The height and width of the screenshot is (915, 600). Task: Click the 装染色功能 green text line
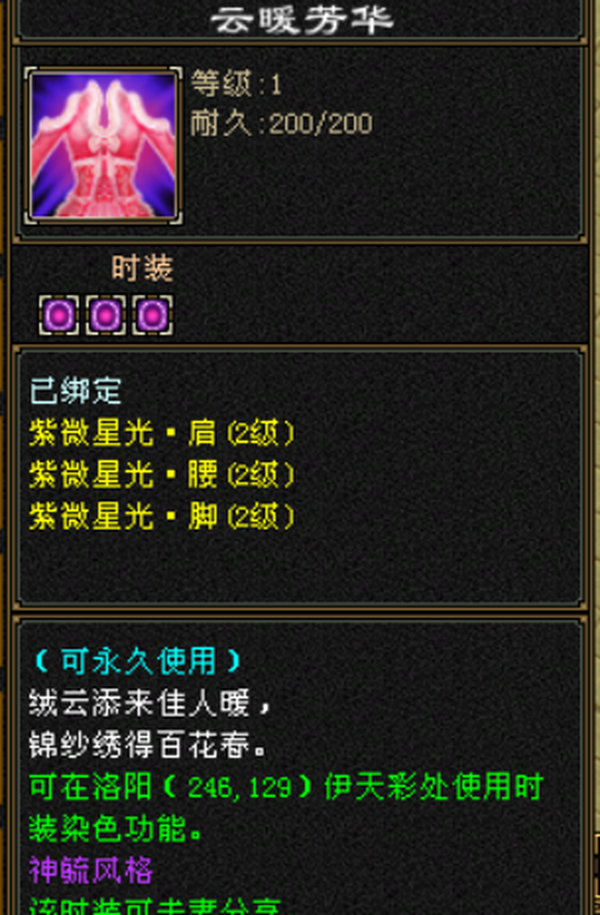pyautogui.click(x=116, y=829)
